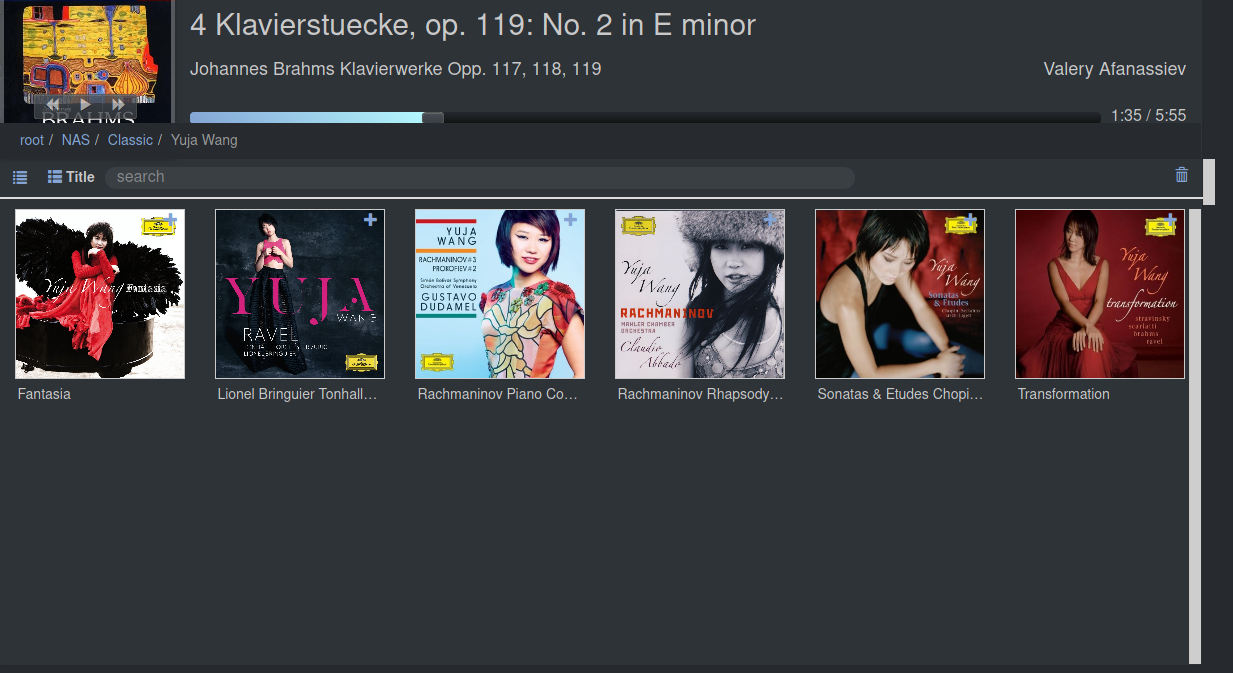
Task: Click the time display 1:35 / 5:55
Action: click(x=1149, y=116)
